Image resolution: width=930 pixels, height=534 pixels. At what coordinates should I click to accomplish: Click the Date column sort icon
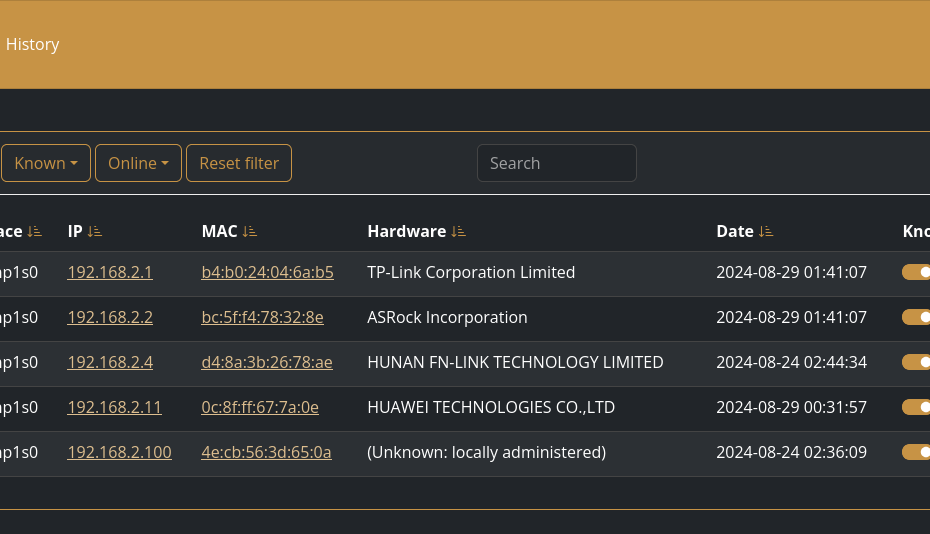(x=766, y=231)
